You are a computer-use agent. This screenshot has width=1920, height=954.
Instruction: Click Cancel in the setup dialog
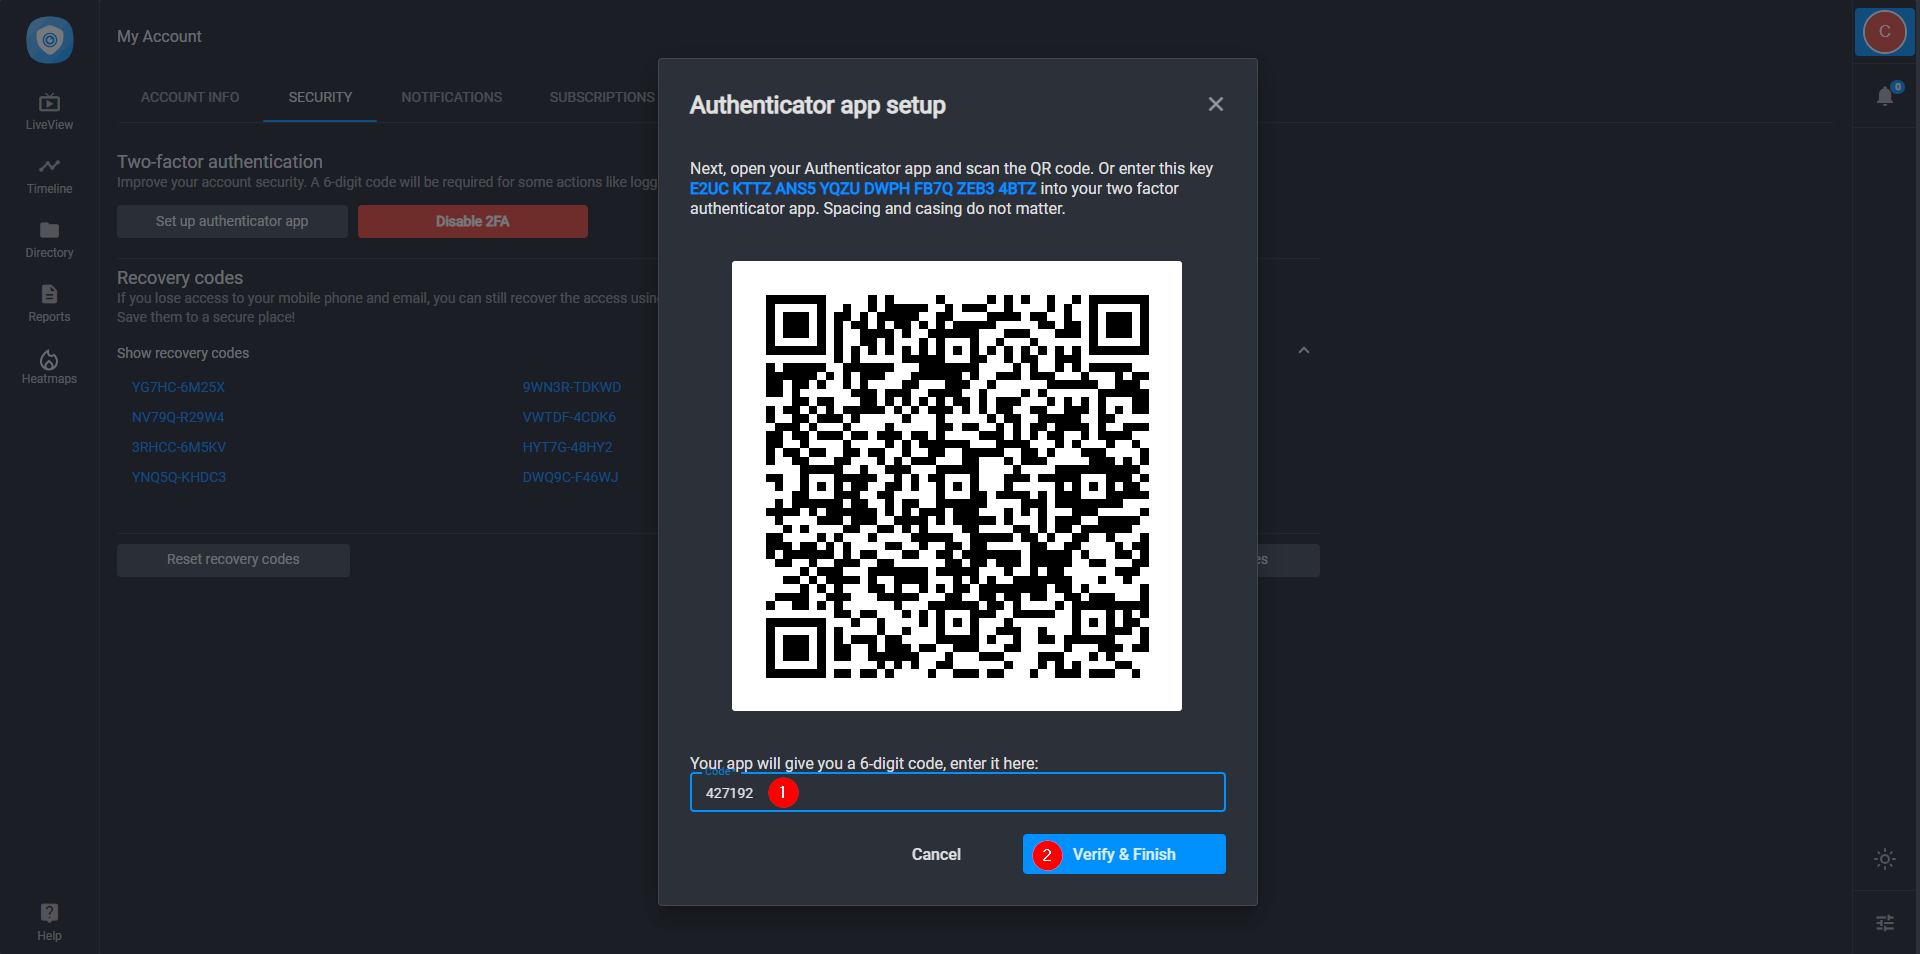pyautogui.click(x=936, y=854)
